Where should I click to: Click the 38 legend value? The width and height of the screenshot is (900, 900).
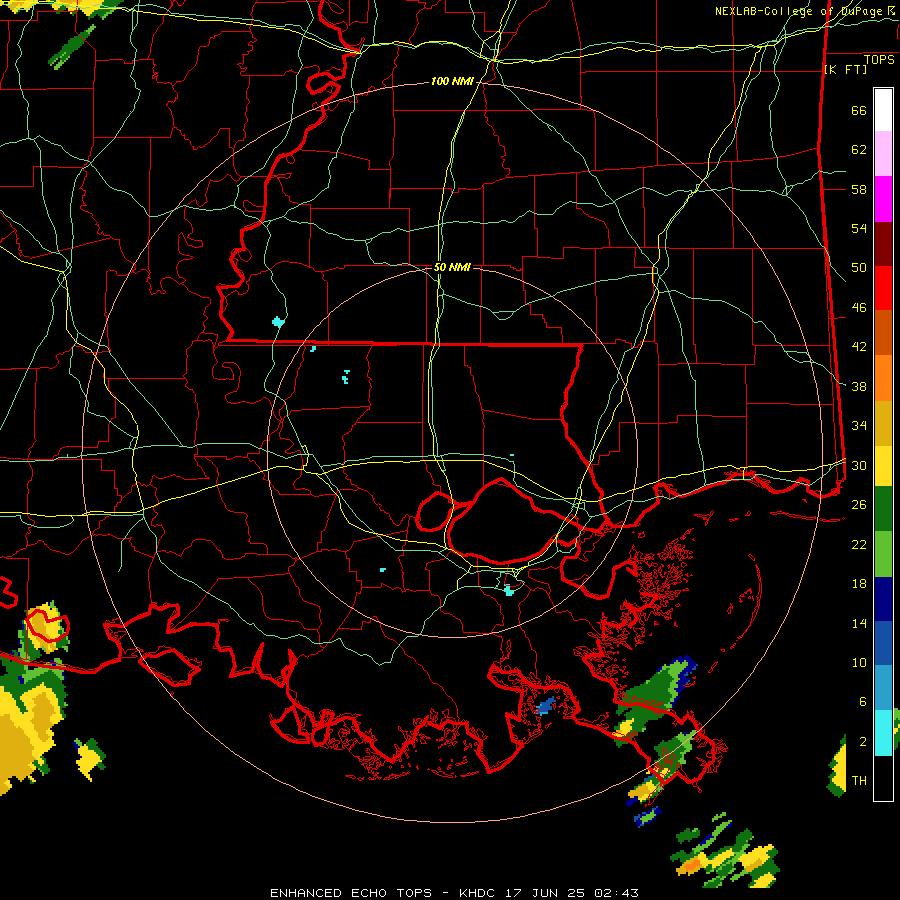pos(859,386)
